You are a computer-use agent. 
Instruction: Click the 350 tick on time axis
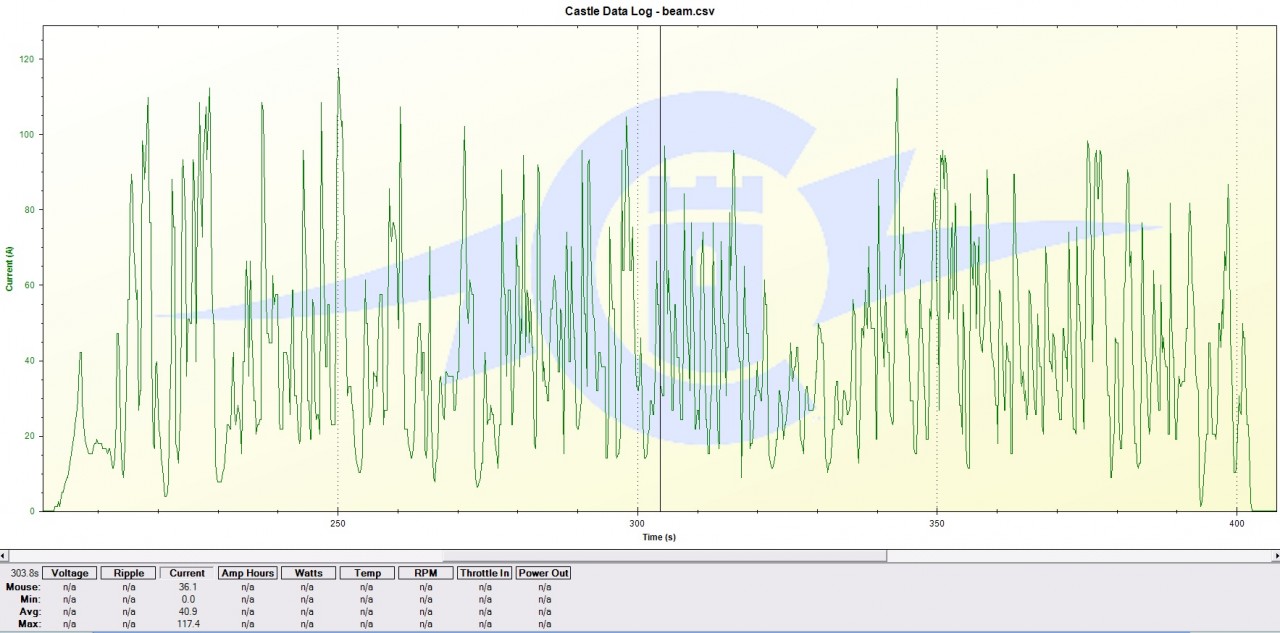[x=937, y=523]
